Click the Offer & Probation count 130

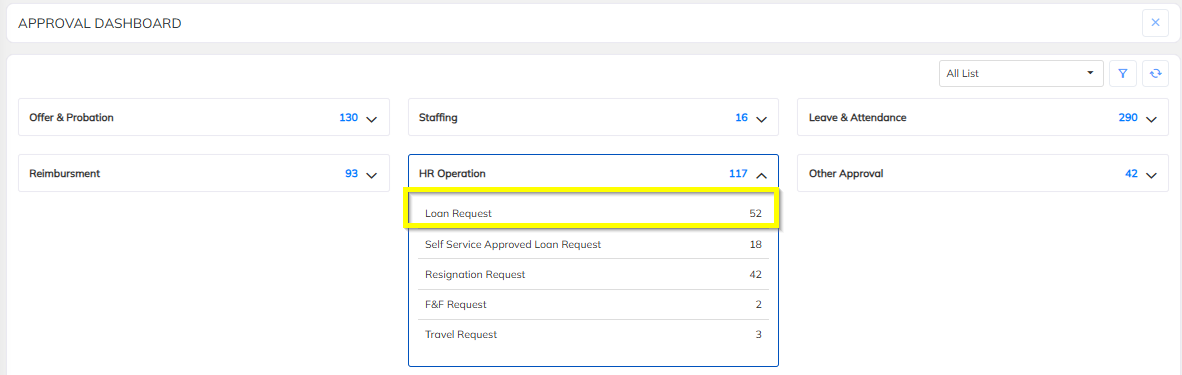348,118
